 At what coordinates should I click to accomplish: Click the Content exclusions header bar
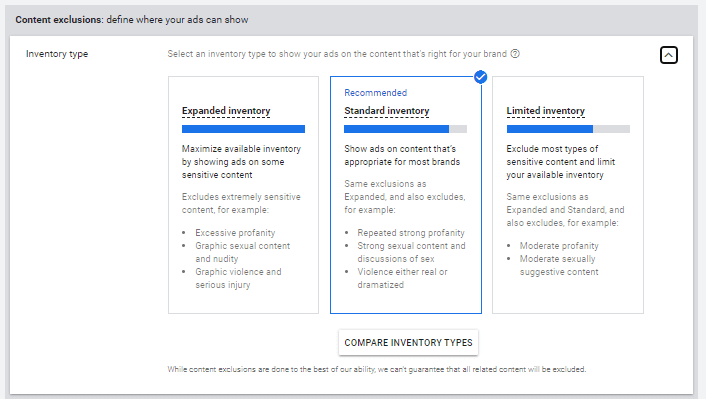pos(351,20)
